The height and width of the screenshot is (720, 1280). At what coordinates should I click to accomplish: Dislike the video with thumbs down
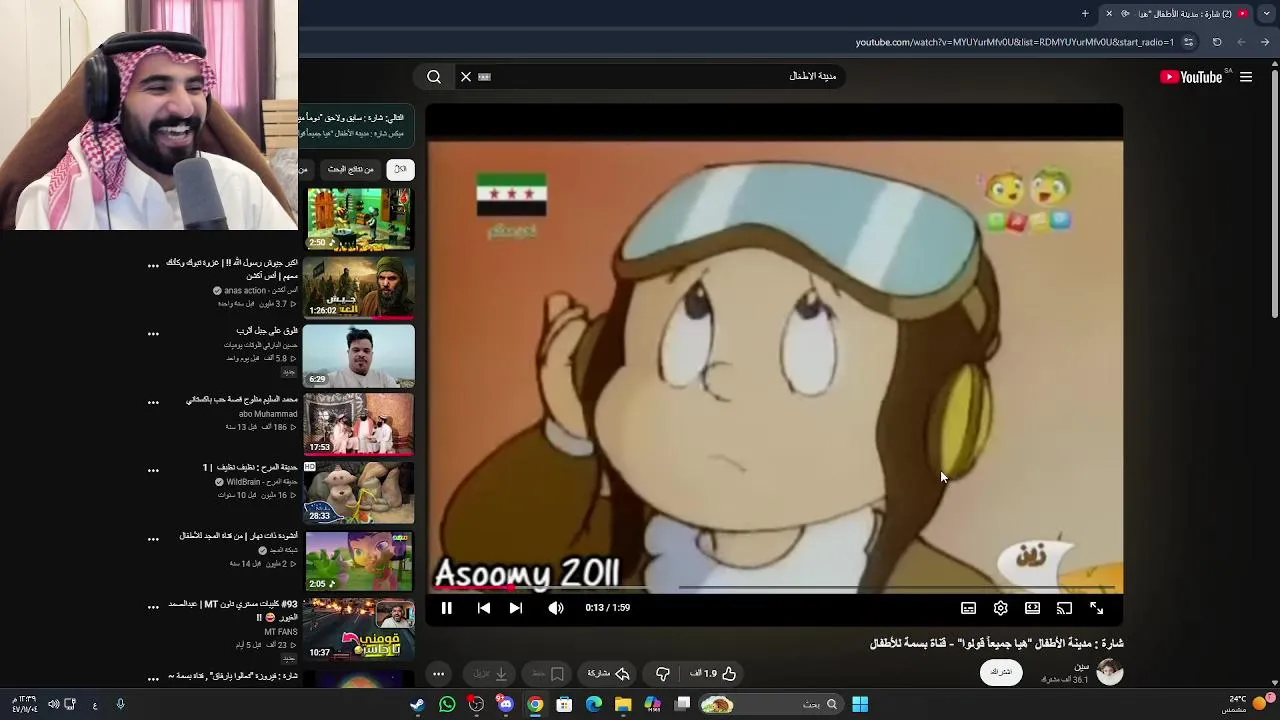coord(662,674)
